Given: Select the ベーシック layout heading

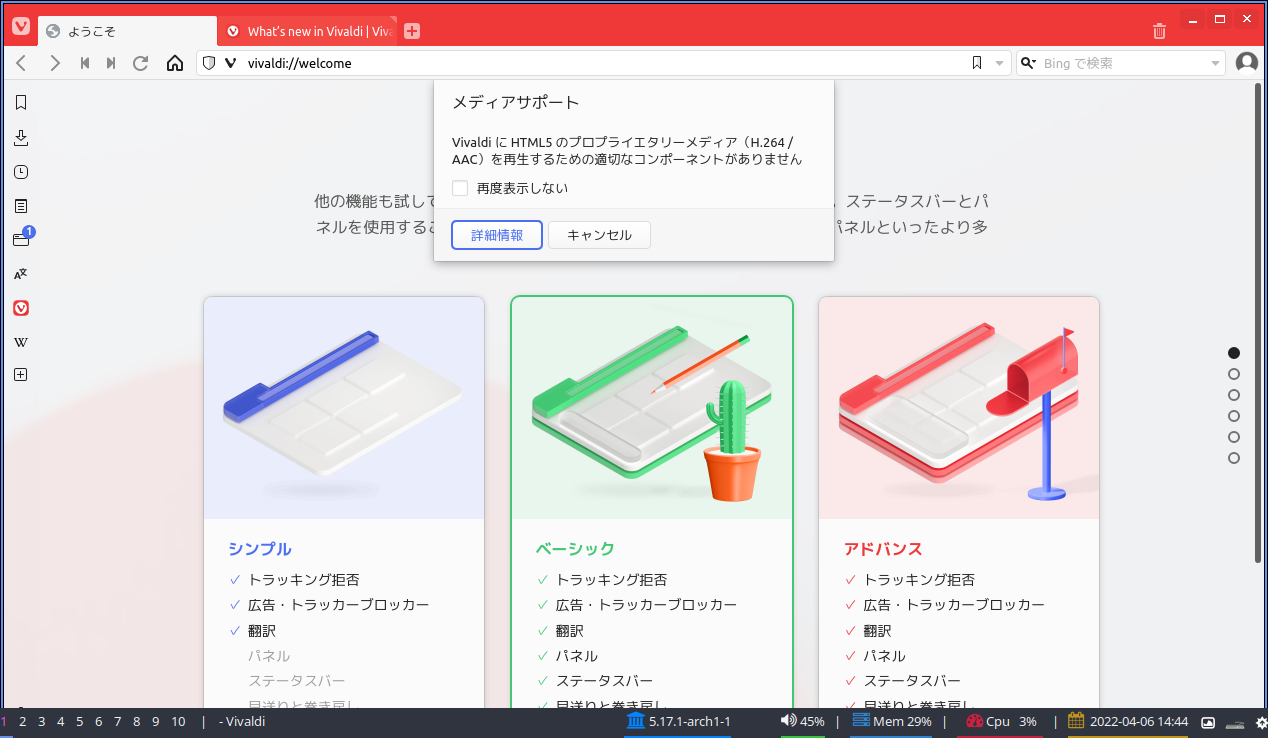Looking at the screenshot, I should point(575,549).
